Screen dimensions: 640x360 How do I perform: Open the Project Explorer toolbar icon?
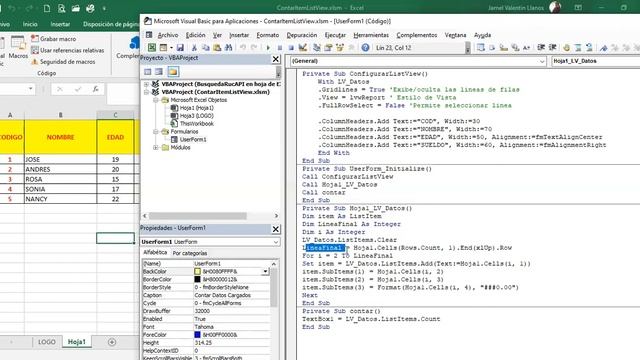click(x=316, y=48)
